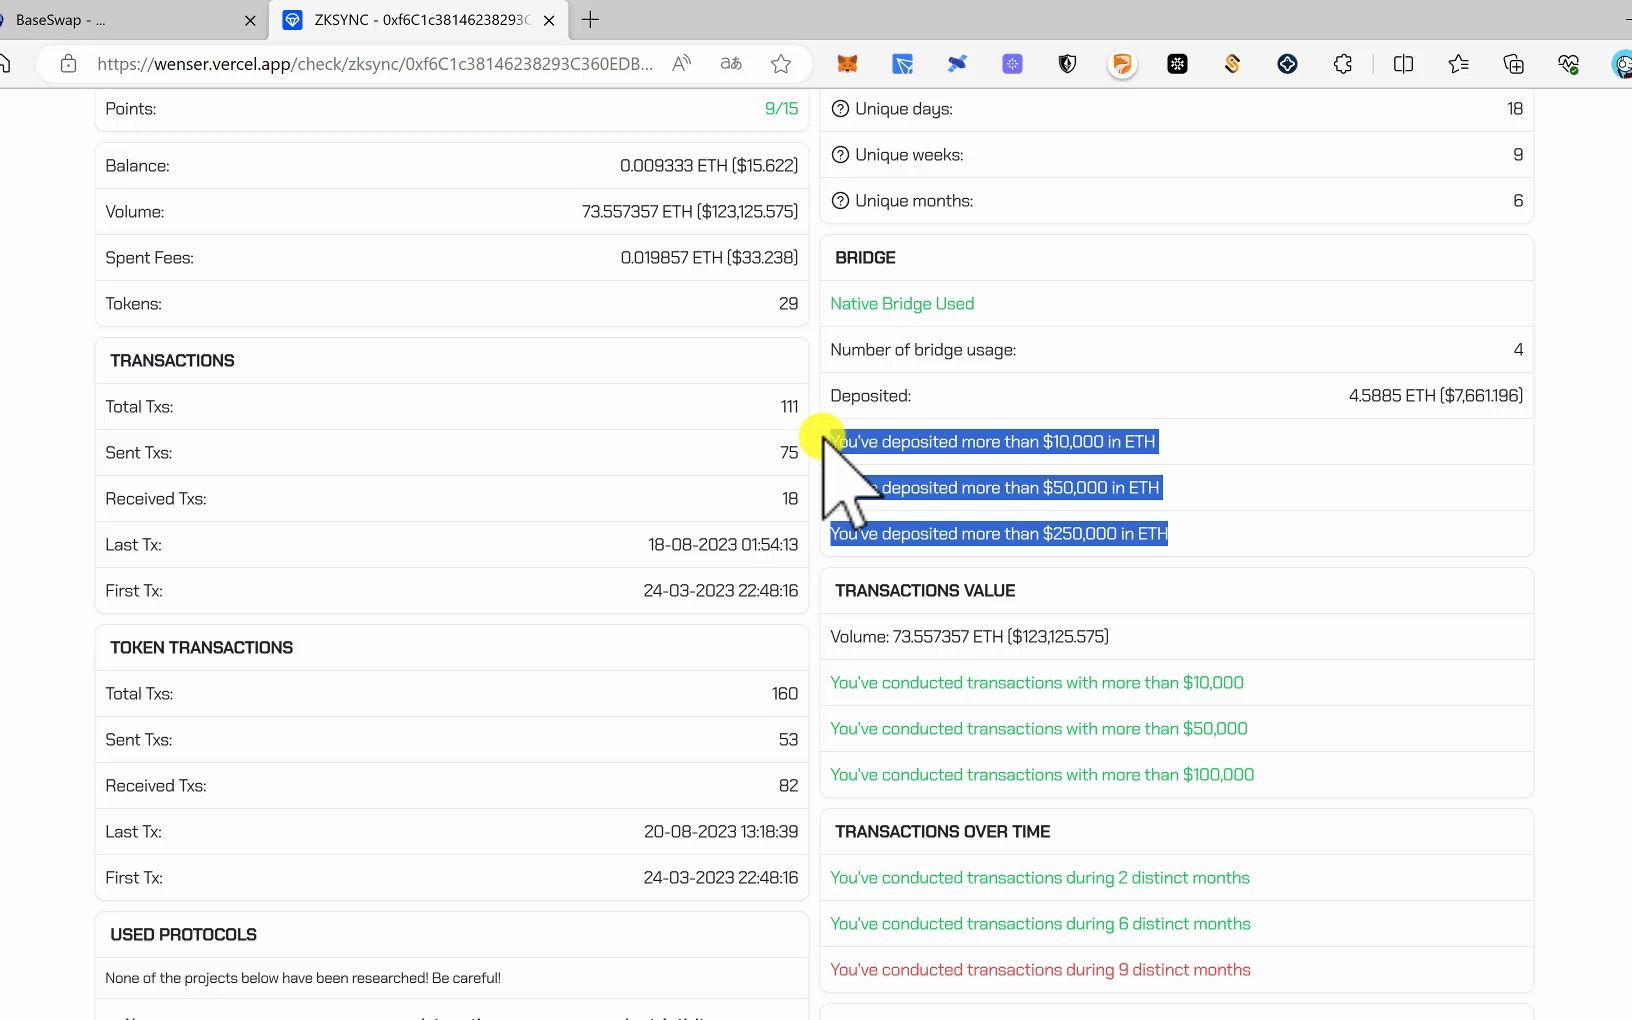1632x1020 pixels.
Task: Click the Volume row in Transactions Value
Action: click(x=1176, y=637)
